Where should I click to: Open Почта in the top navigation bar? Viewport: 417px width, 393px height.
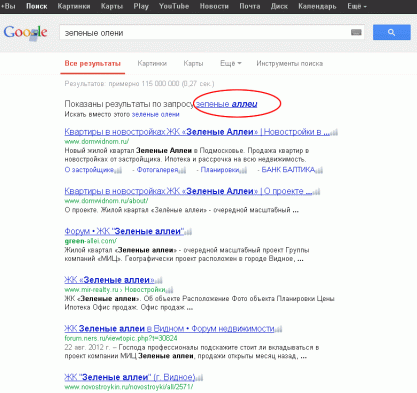point(250,6)
